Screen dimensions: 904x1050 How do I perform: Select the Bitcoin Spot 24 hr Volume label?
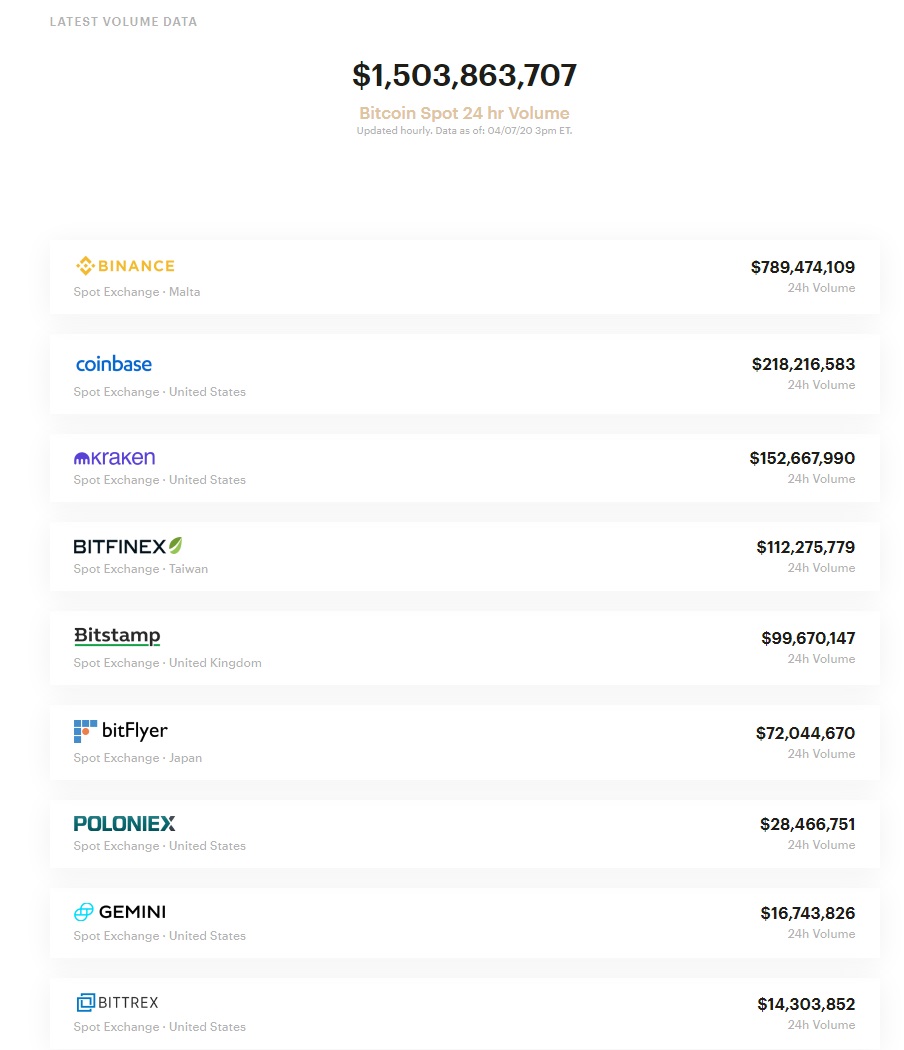pyautogui.click(x=463, y=113)
